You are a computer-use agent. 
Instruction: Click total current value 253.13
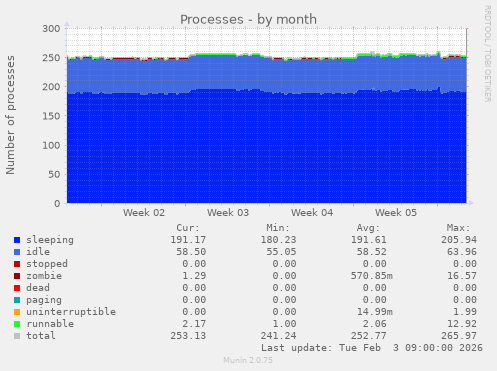(188, 336)
